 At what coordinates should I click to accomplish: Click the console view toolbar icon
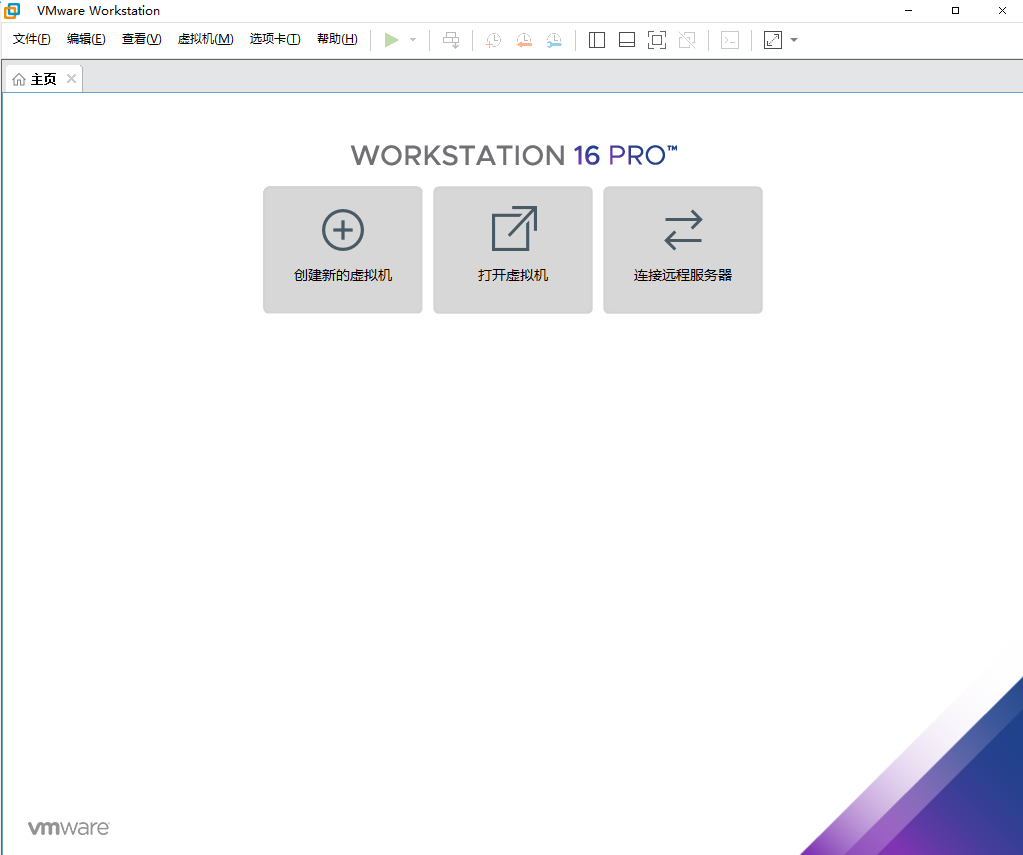(x=730, y=40)
